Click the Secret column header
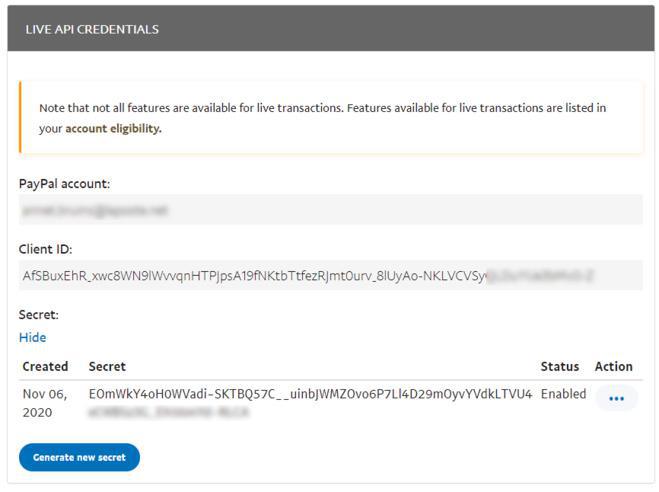 107,366
